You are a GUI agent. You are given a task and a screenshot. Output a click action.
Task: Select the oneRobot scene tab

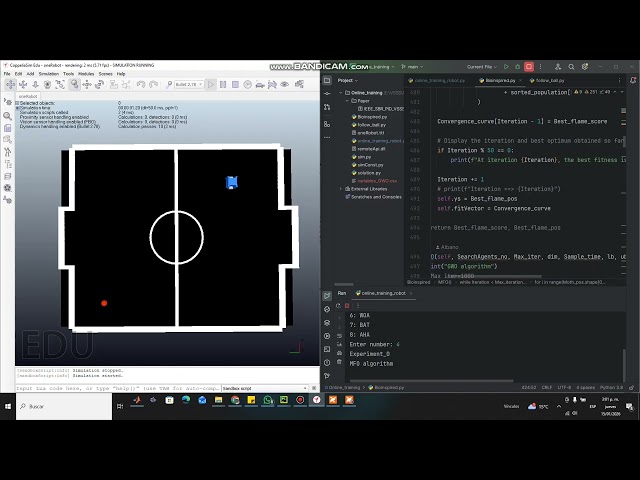click(28, 96)
